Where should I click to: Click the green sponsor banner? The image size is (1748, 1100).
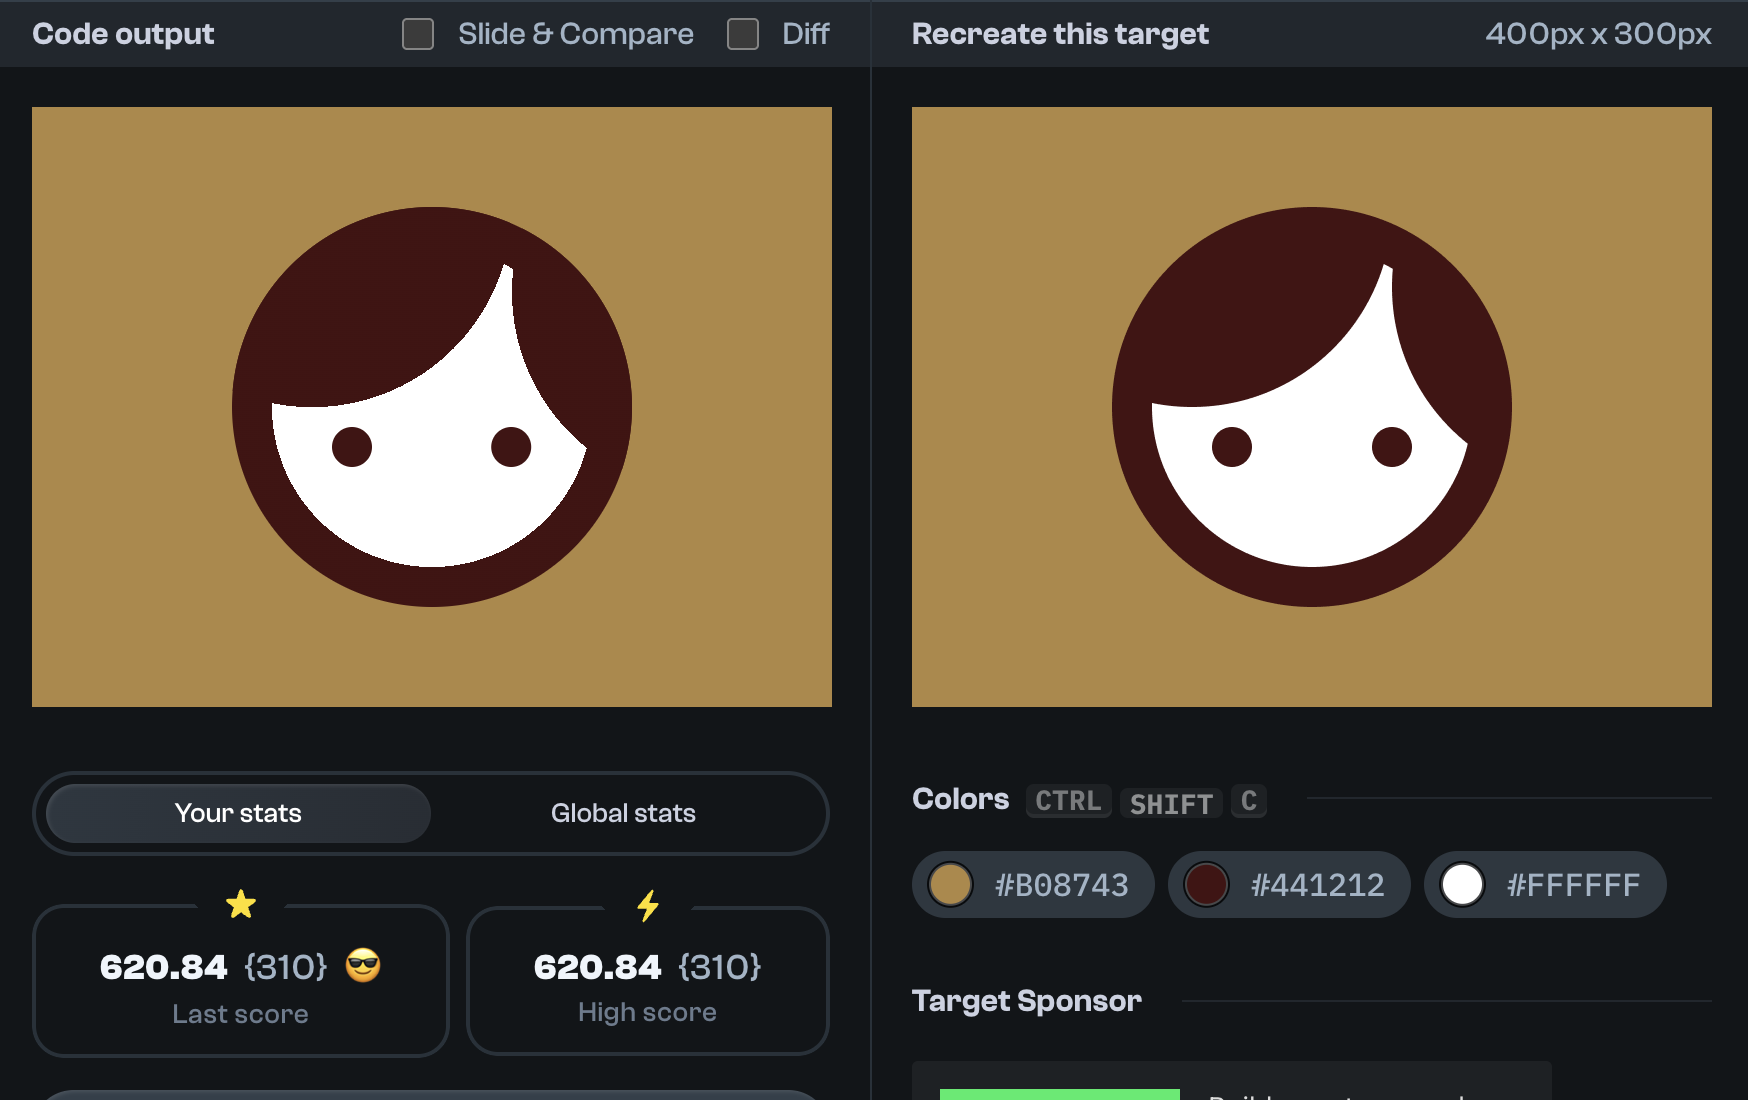pyautogui.click(x=1060, y=1094)
